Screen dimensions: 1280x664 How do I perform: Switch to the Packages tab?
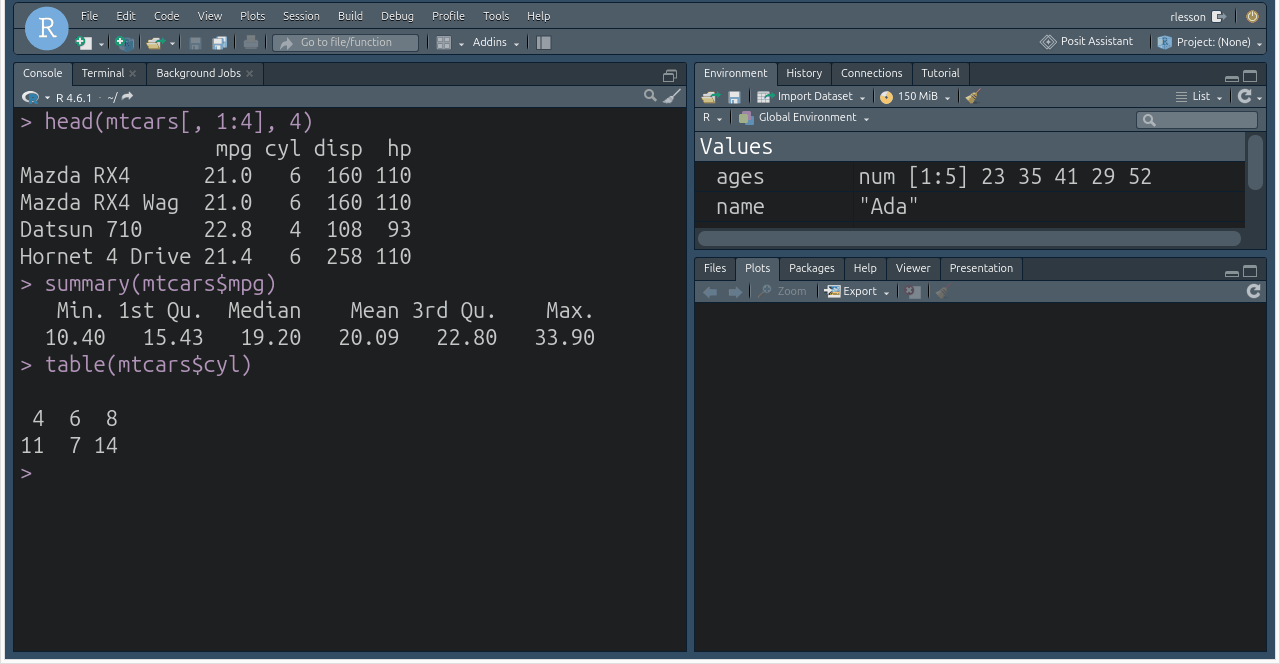point(811,268)
